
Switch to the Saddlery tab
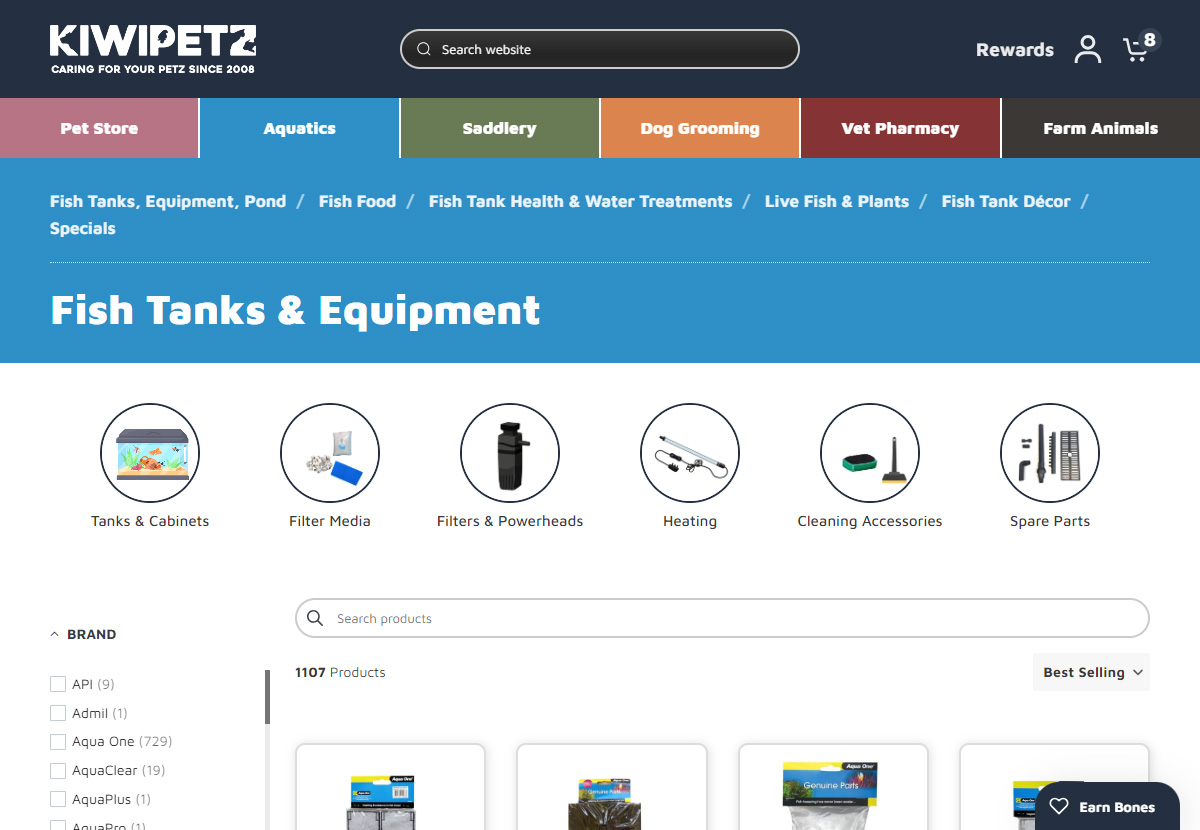500,128
